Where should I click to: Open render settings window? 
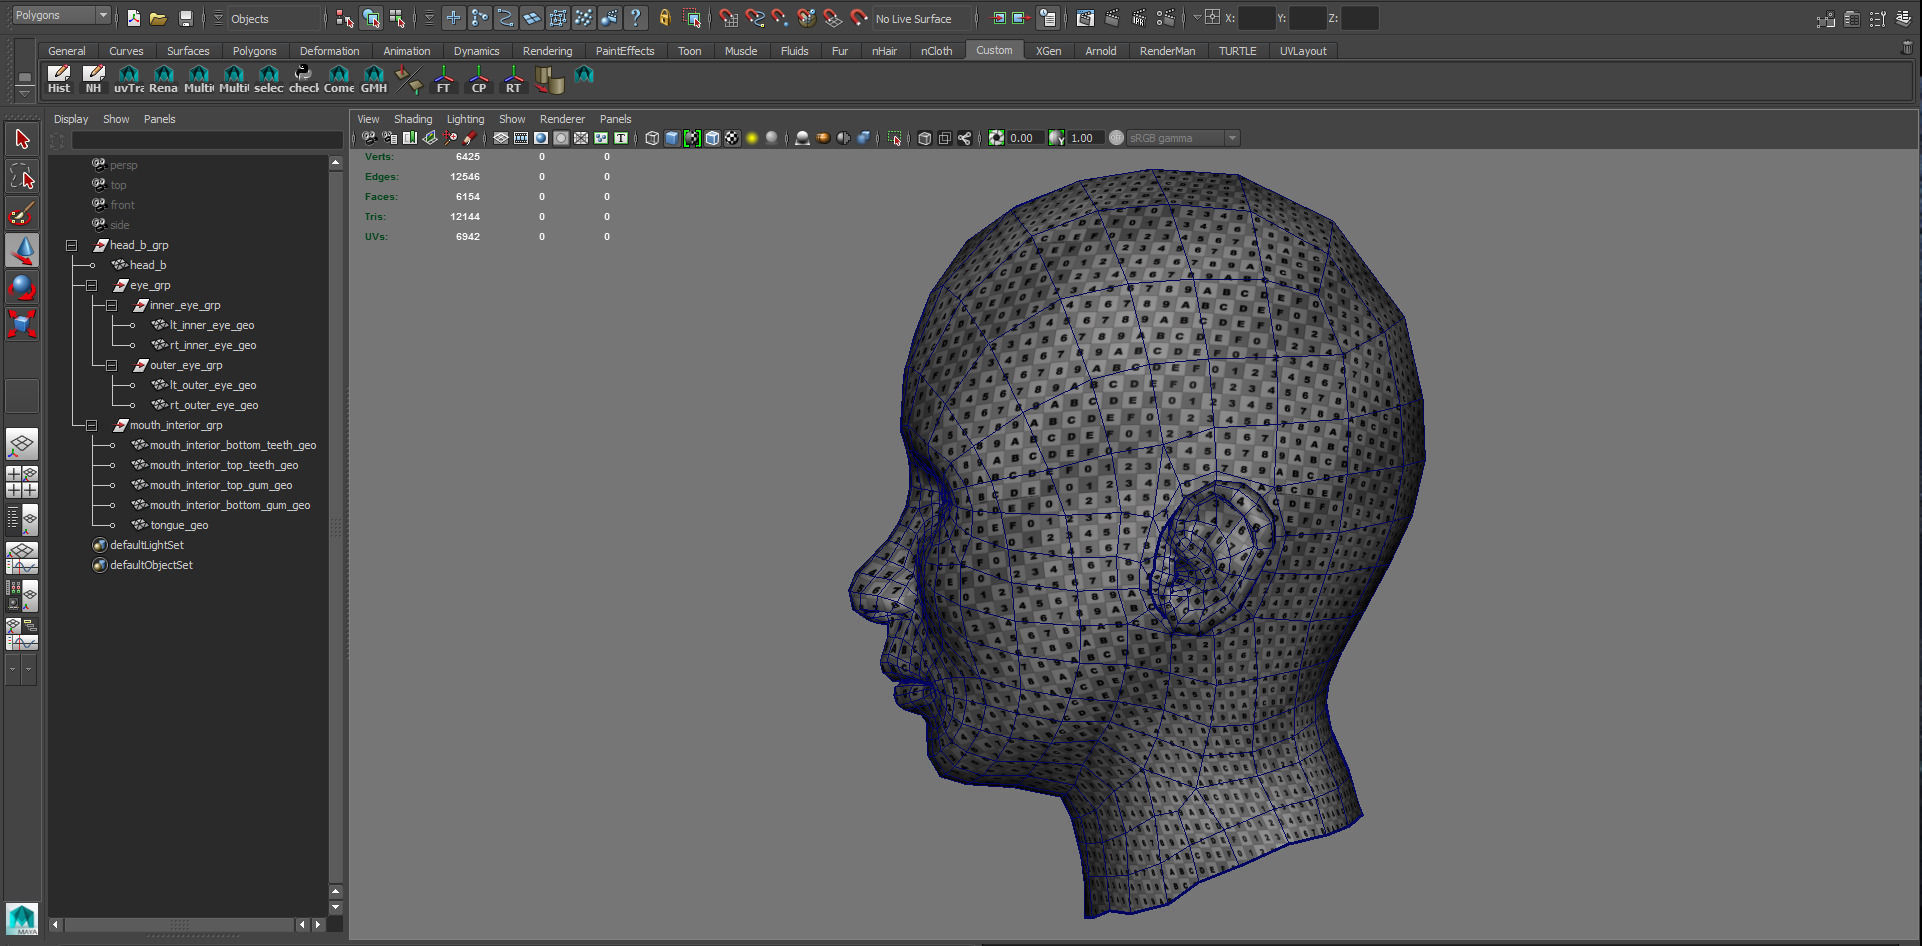1165,18
